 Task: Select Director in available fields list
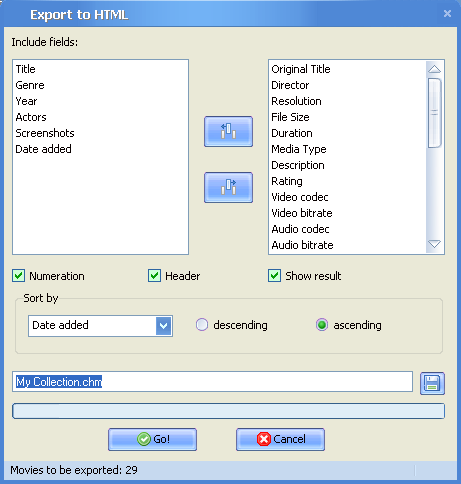click(290, 85)
